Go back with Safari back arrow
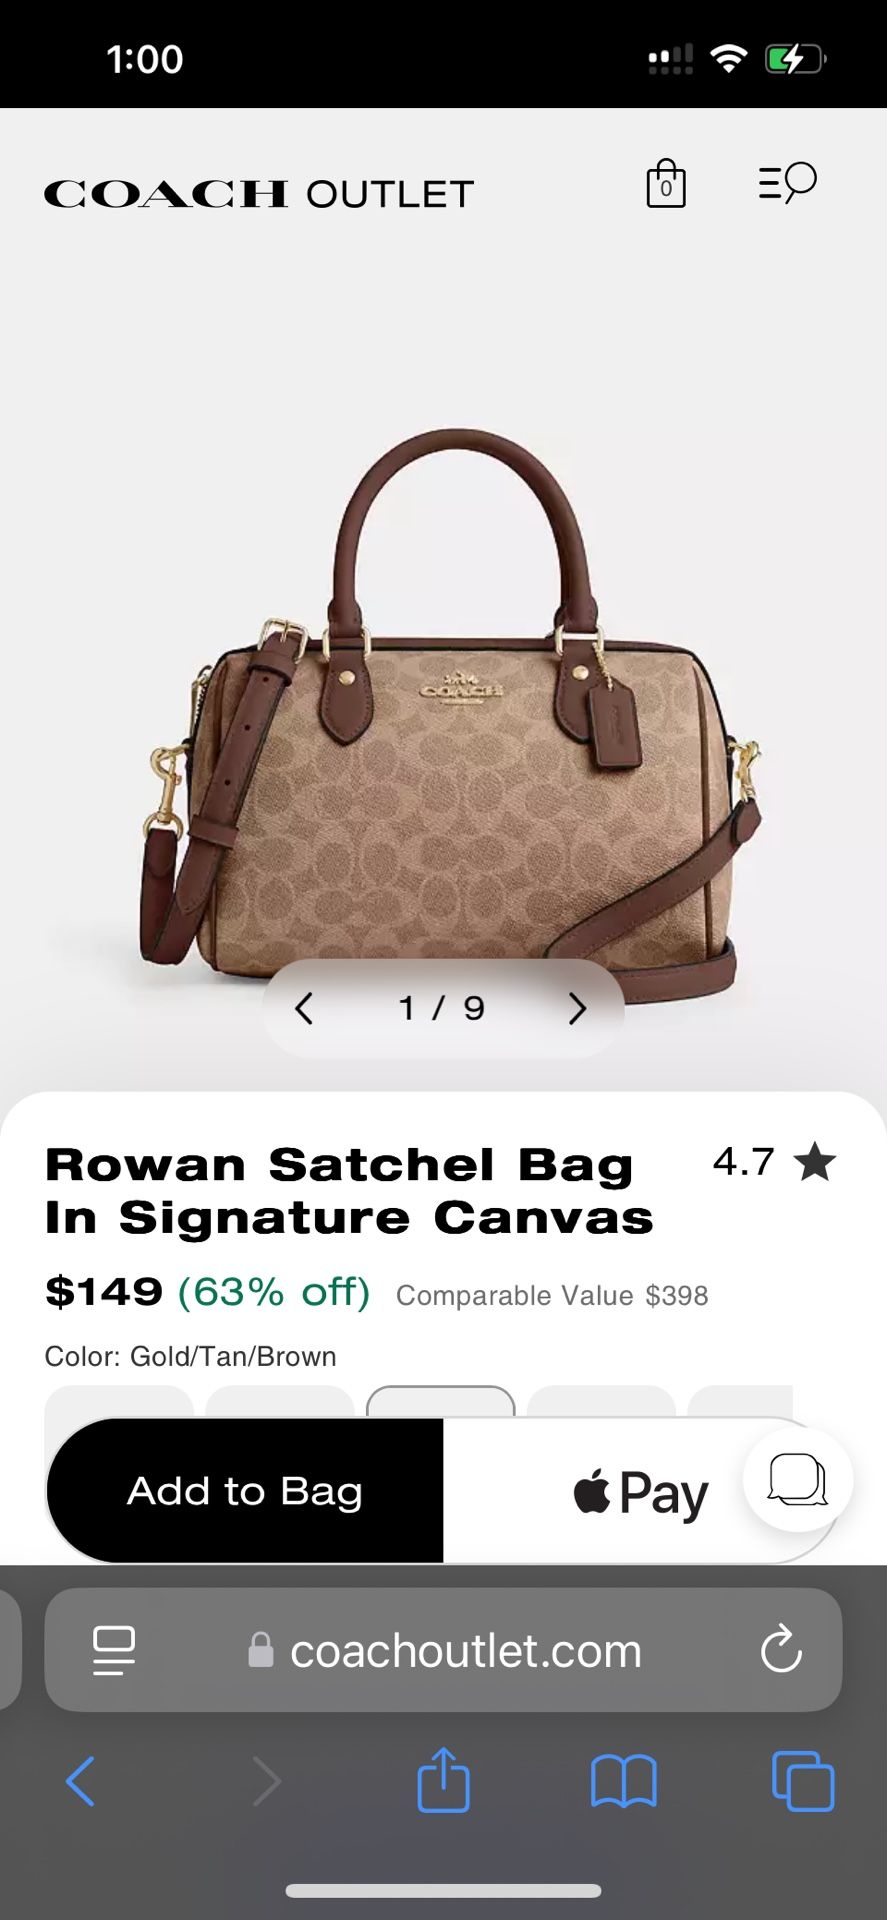 pyautogui.click(x=80, y=1781)
